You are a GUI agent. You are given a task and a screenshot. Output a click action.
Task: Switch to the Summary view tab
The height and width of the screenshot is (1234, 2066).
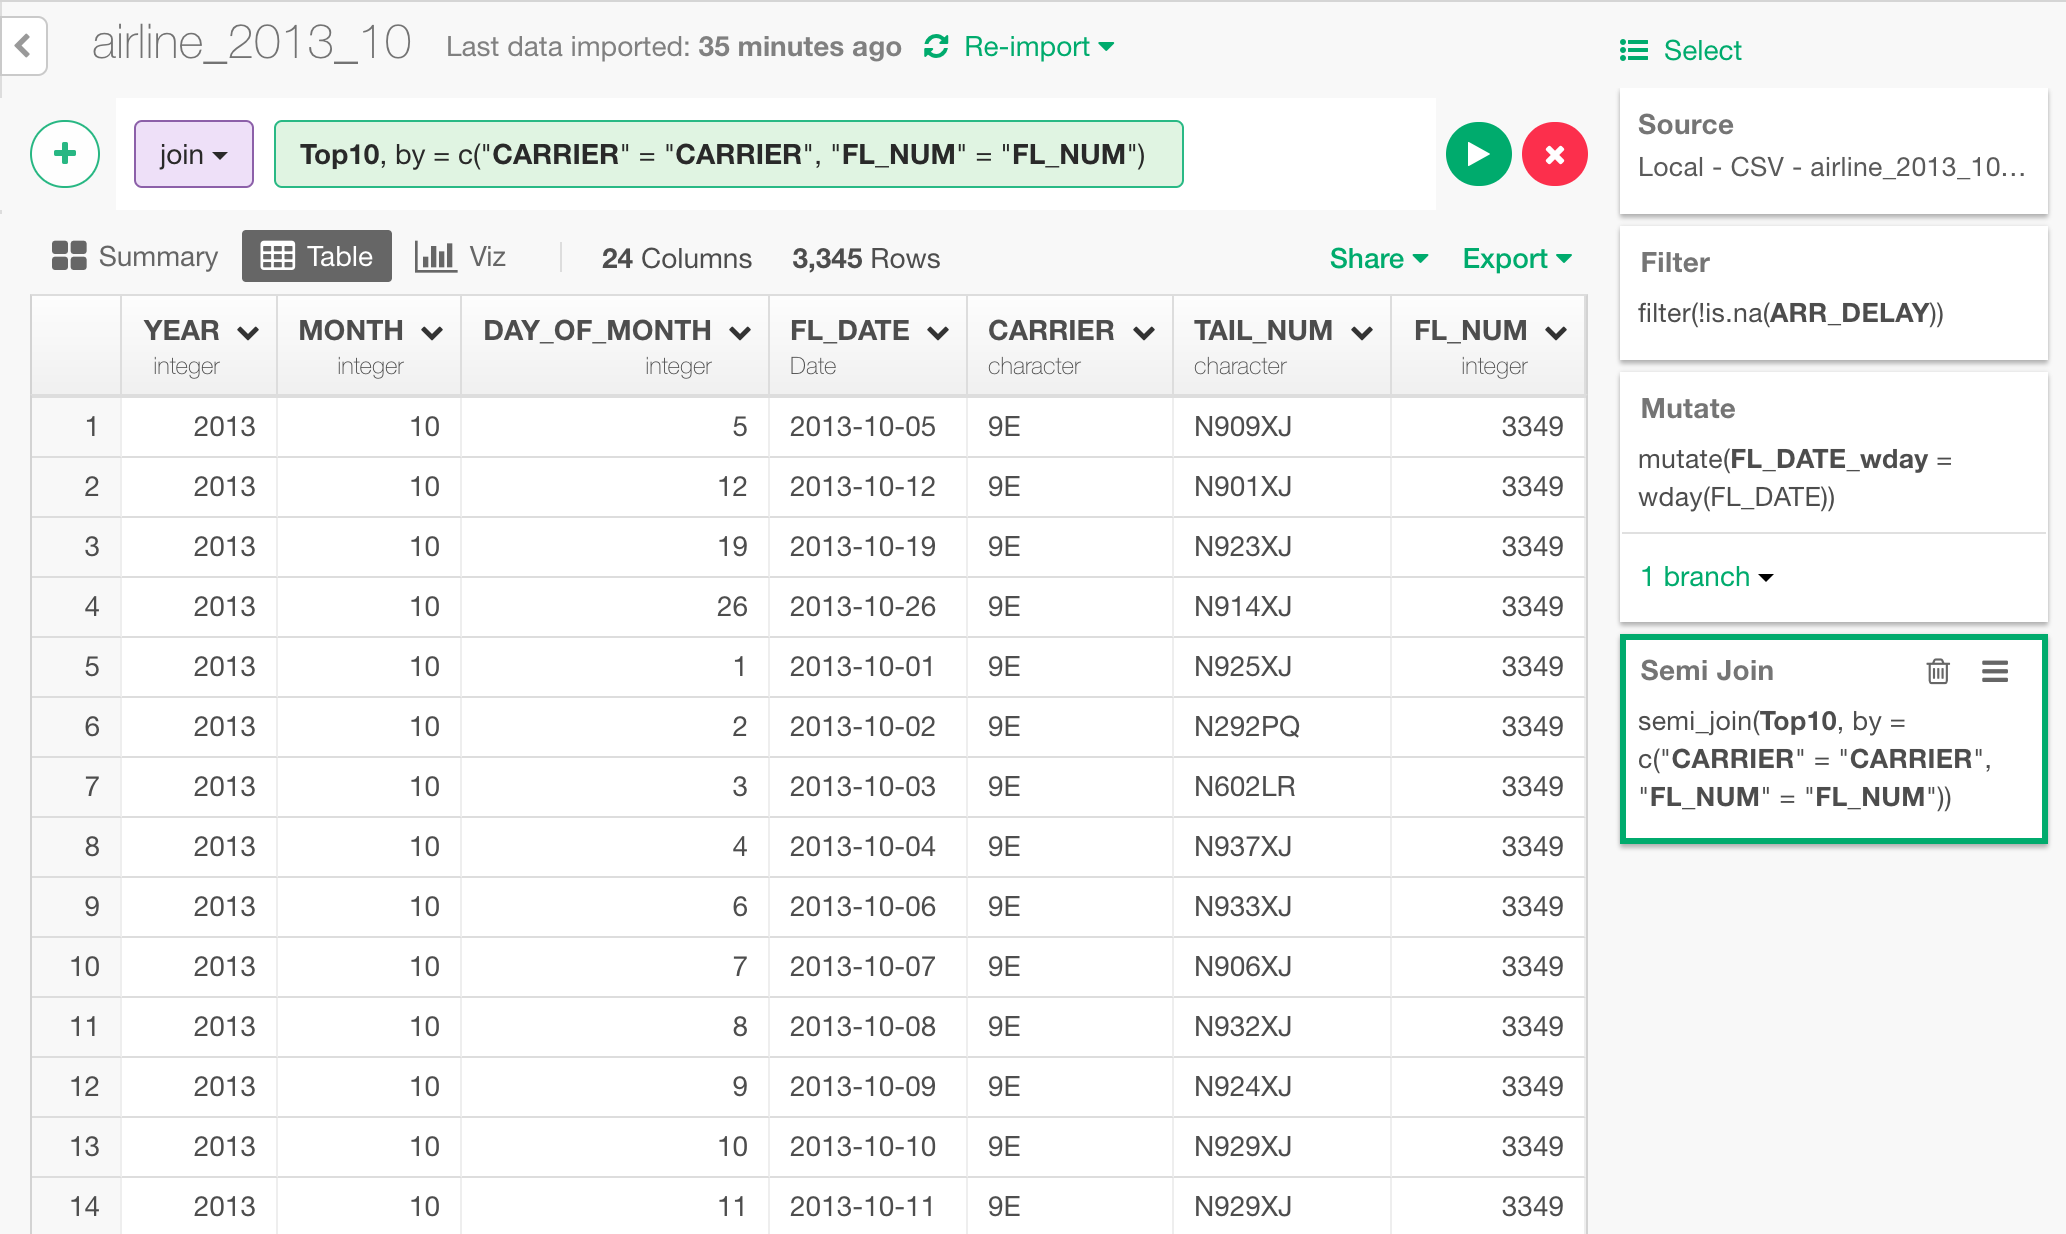point(135,257)
